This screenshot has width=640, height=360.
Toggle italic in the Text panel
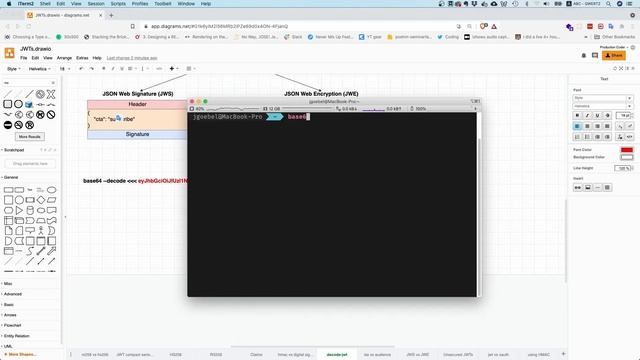587,116
